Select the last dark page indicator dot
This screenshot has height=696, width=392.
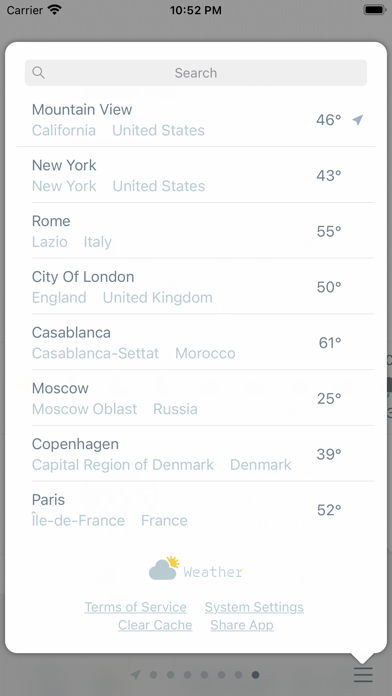tap(255, 675)
